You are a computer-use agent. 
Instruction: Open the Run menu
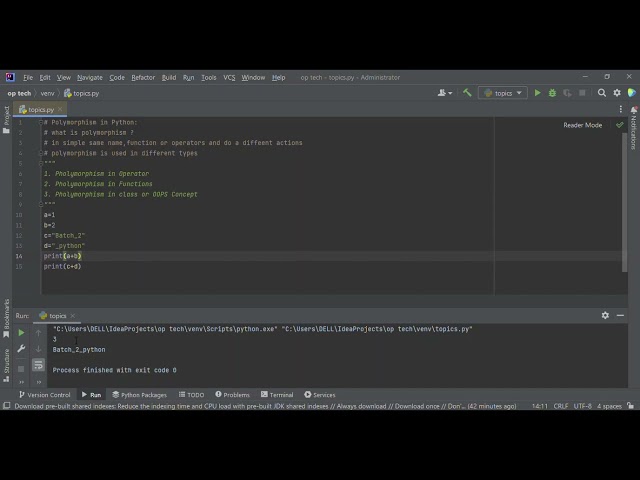click(189, 77)
